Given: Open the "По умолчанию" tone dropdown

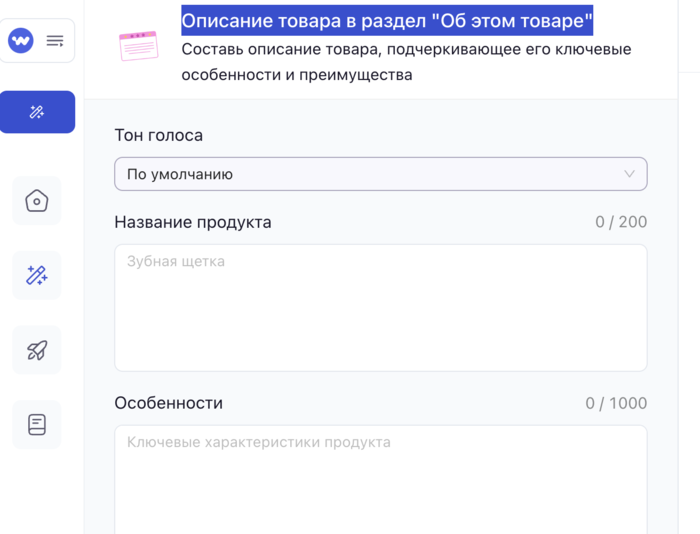Looking at the screenshot, I should [x=380, y=174].
